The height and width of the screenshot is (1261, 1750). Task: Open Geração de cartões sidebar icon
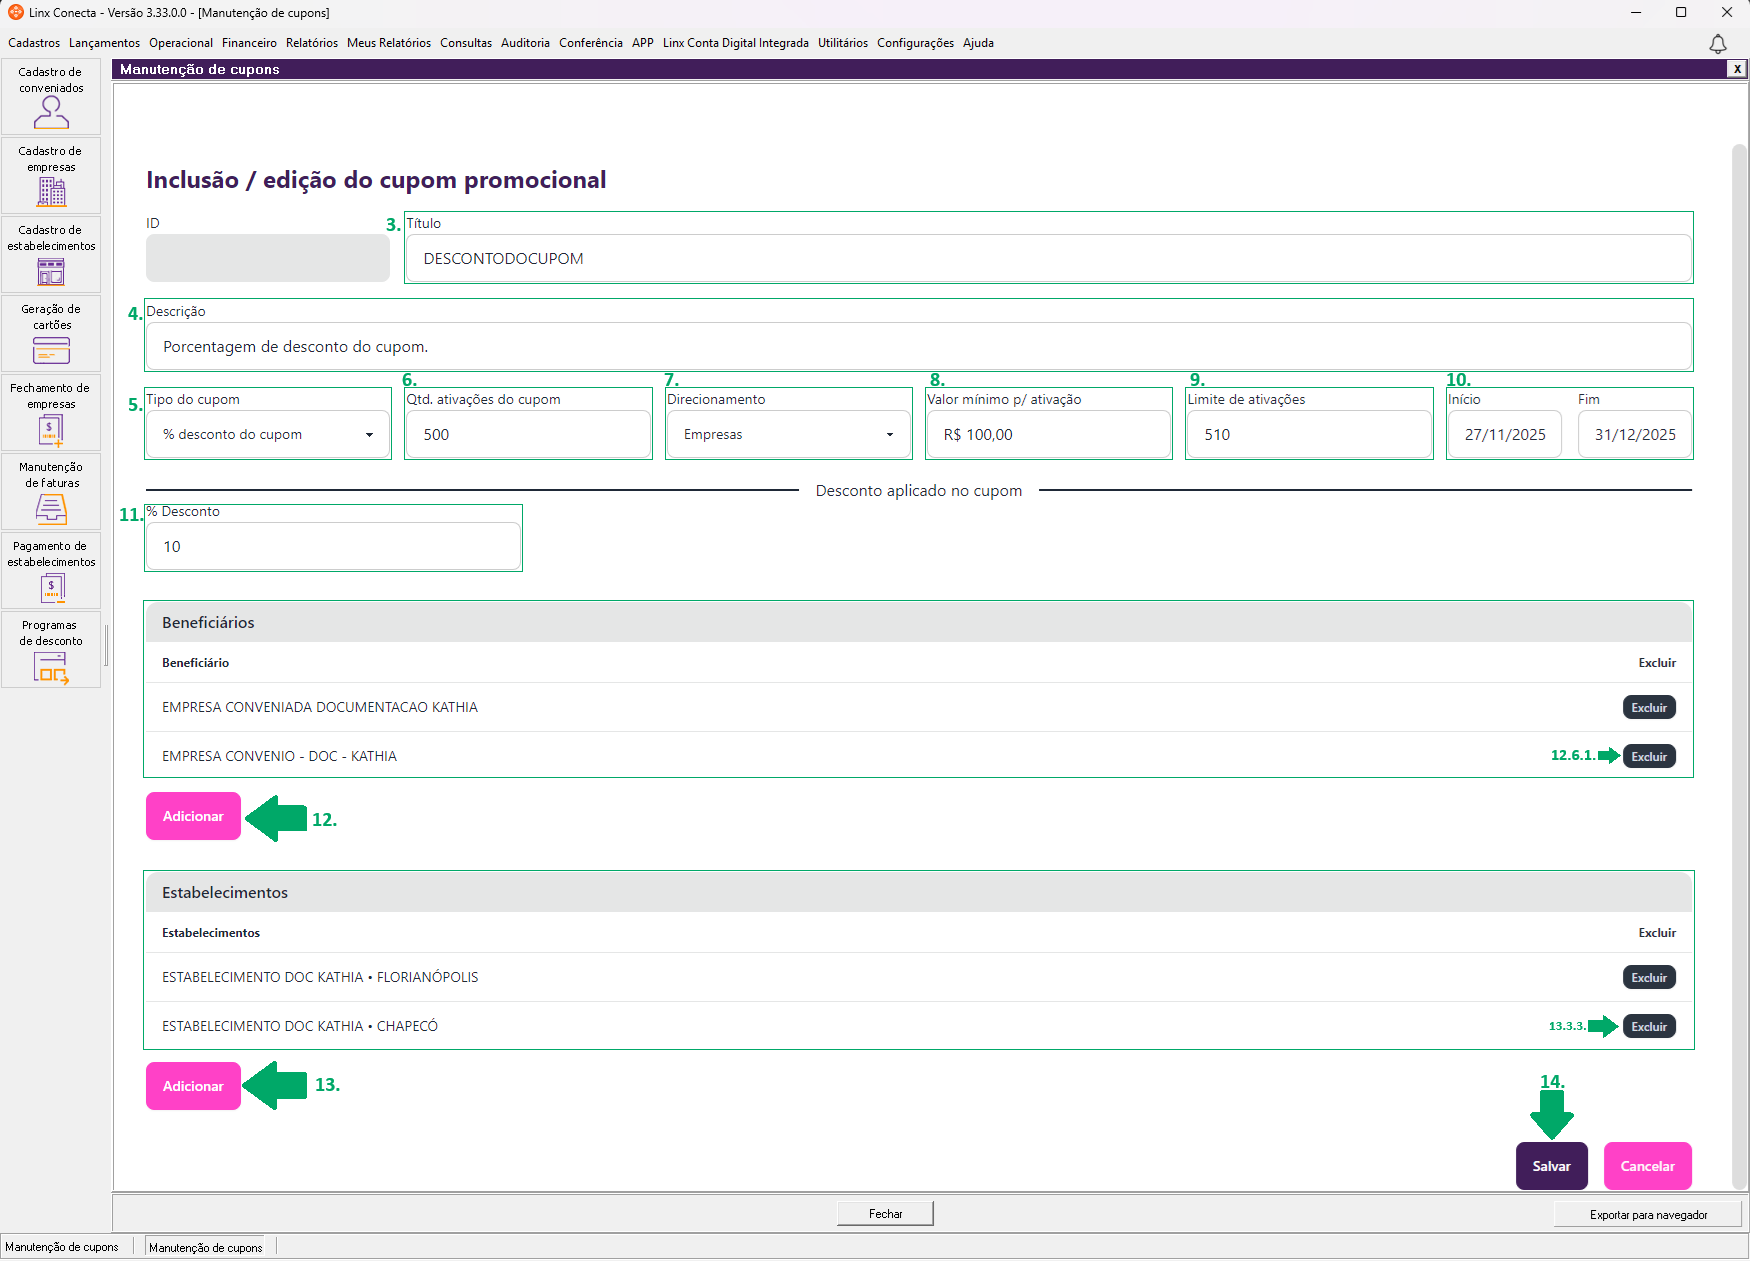click(x=51, y=334)
